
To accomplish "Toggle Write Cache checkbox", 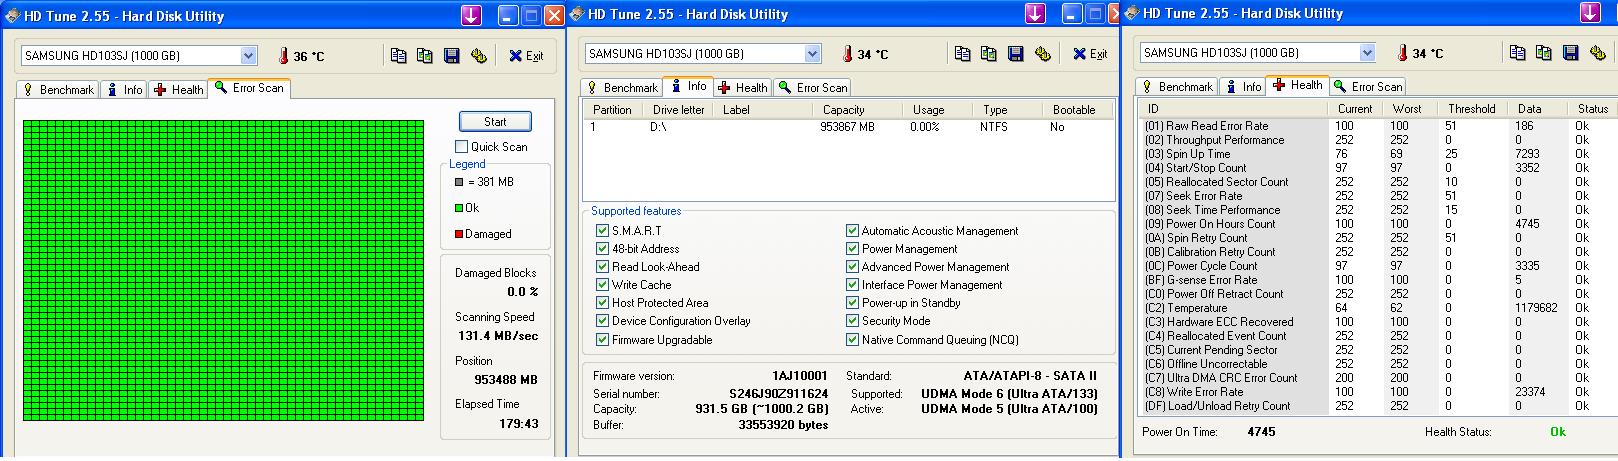I will pos(602,284).
